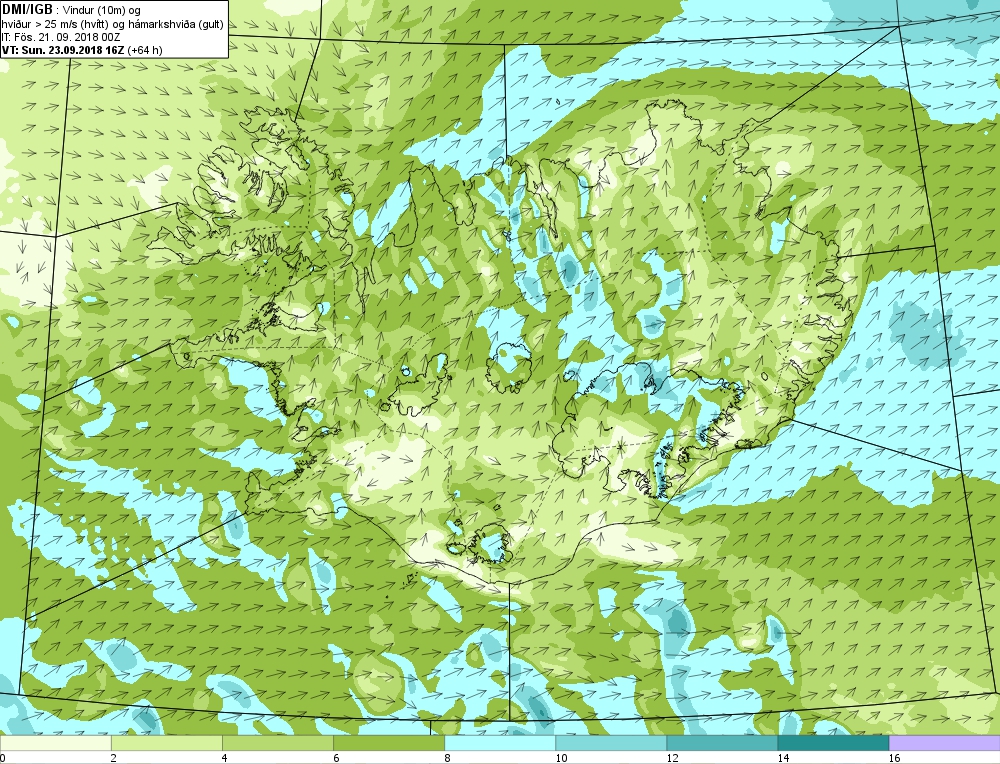
Task: Click the legend scale value '2'
Action: [x=114, y=758]
